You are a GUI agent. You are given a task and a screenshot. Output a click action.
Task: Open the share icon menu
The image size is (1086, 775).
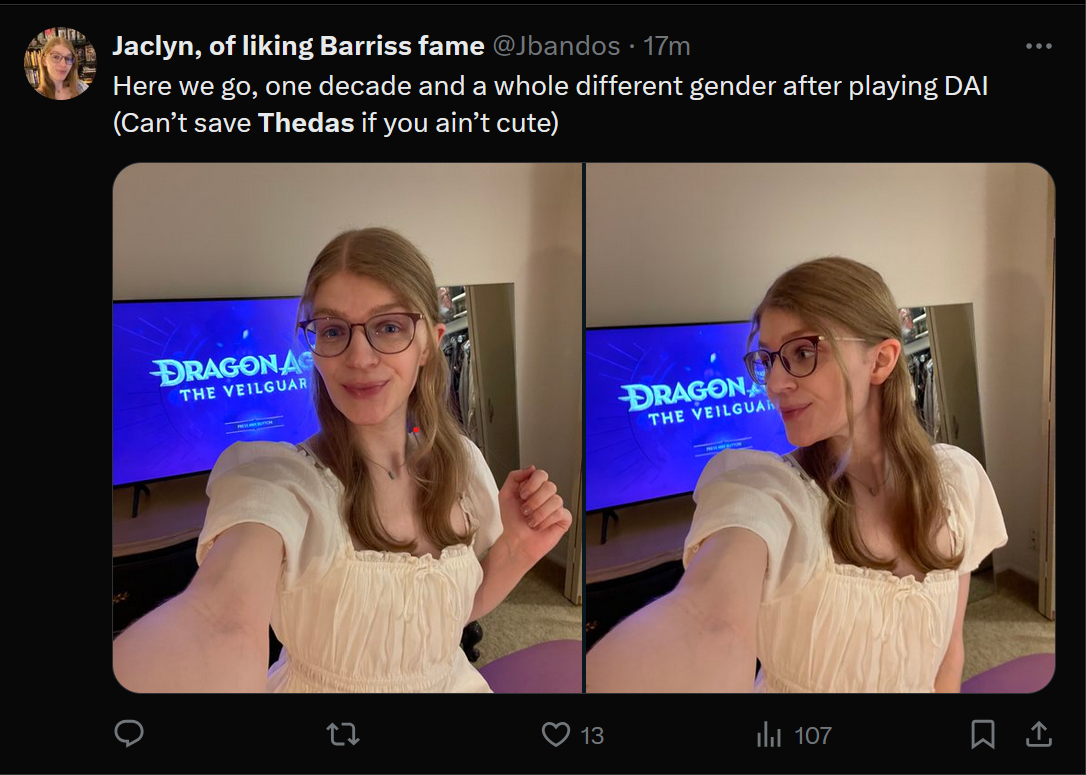click(x=1038, y=734)
